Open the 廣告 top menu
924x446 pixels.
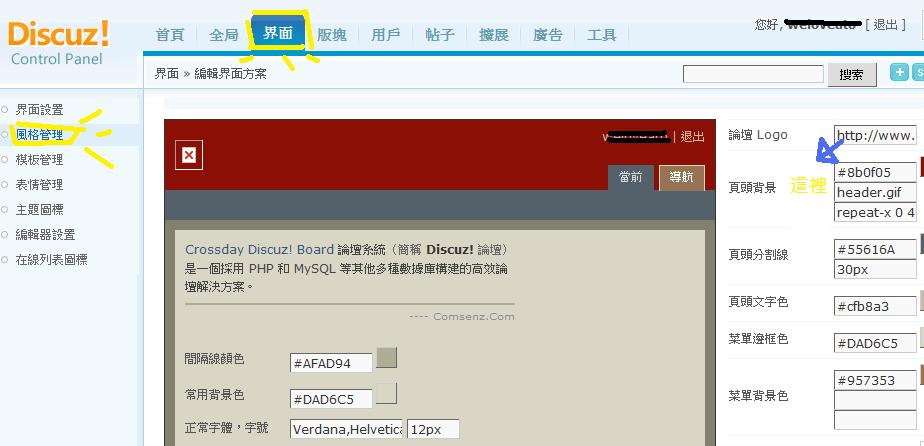[548, 35]
